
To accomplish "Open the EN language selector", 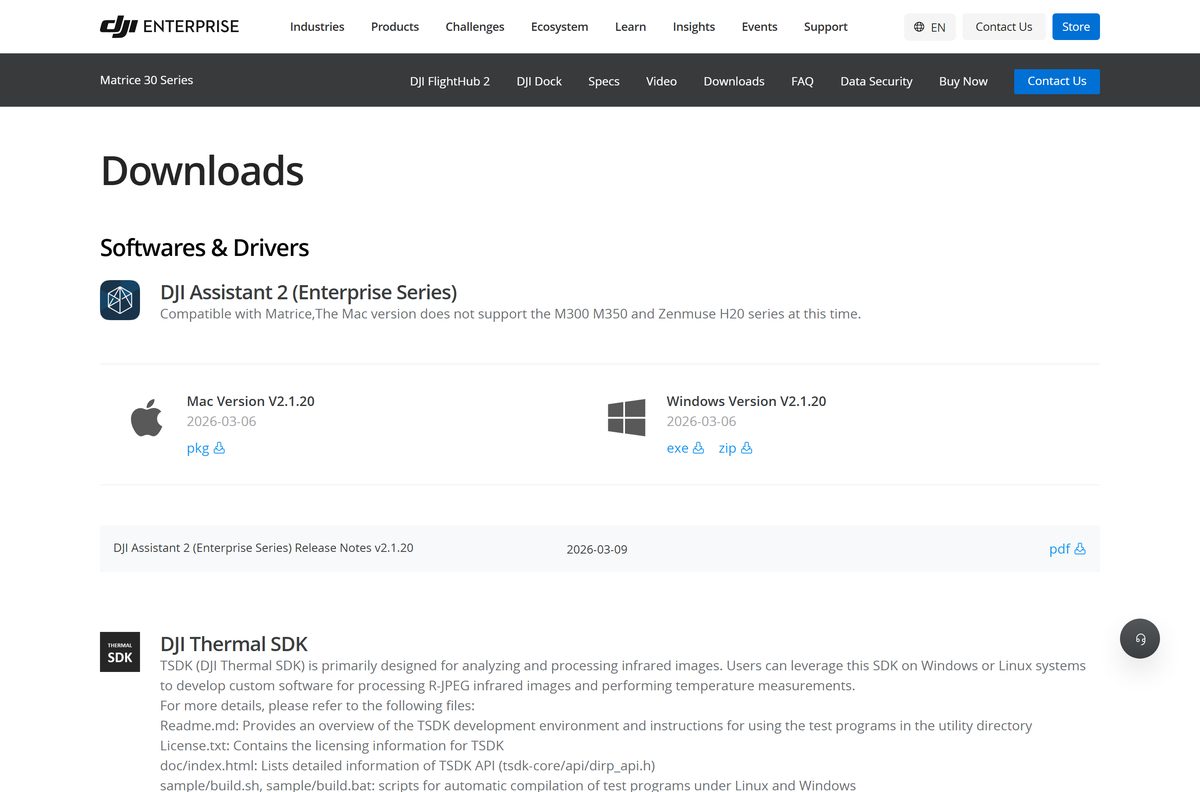I will click(x=930, y=27).
